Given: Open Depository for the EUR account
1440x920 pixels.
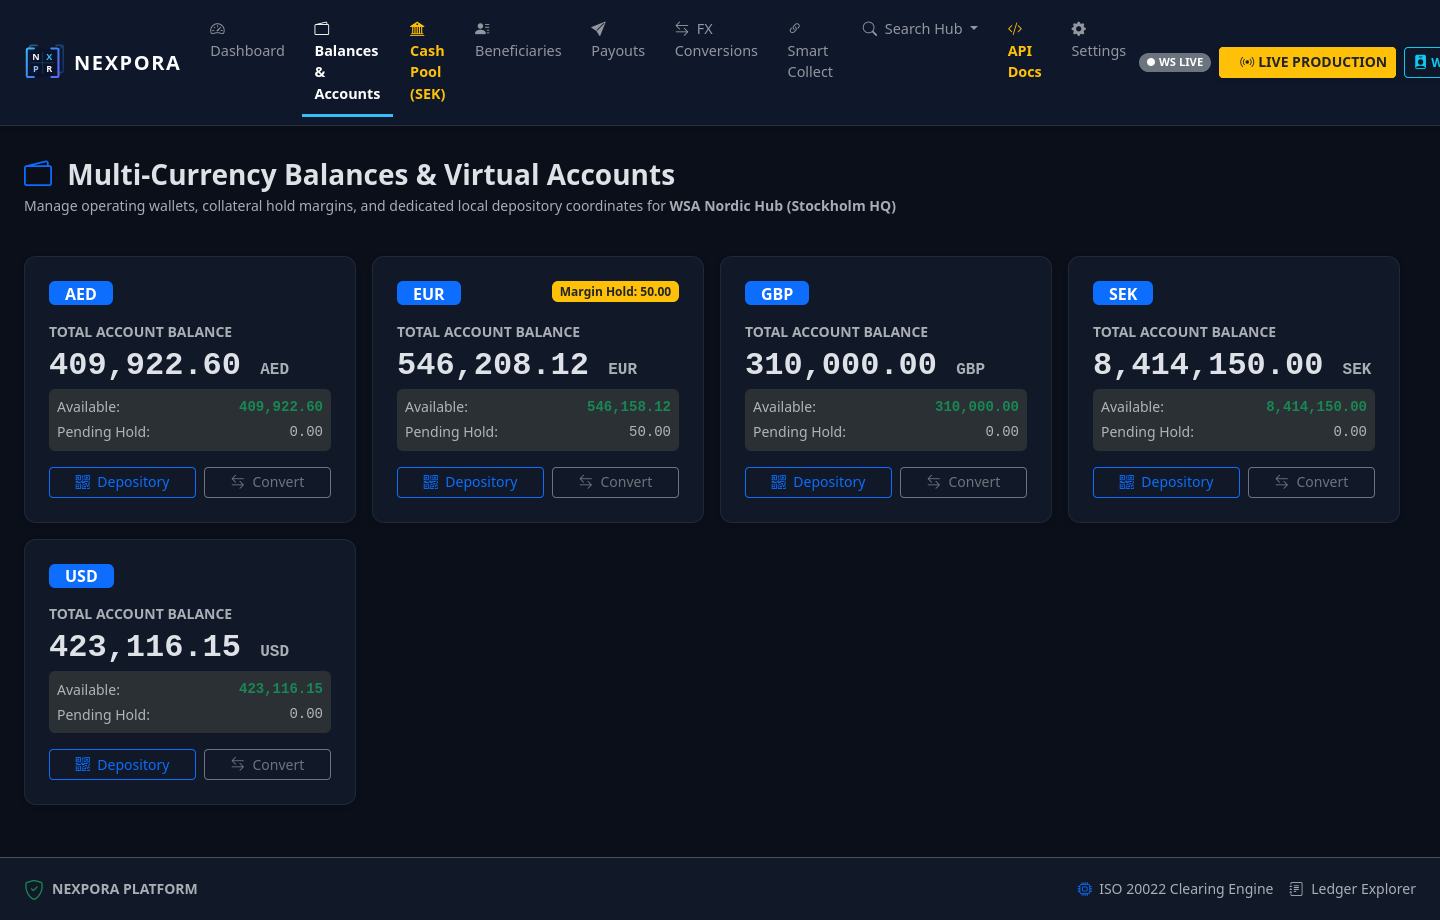Looking at the screenshot, I should click(470, 482).
